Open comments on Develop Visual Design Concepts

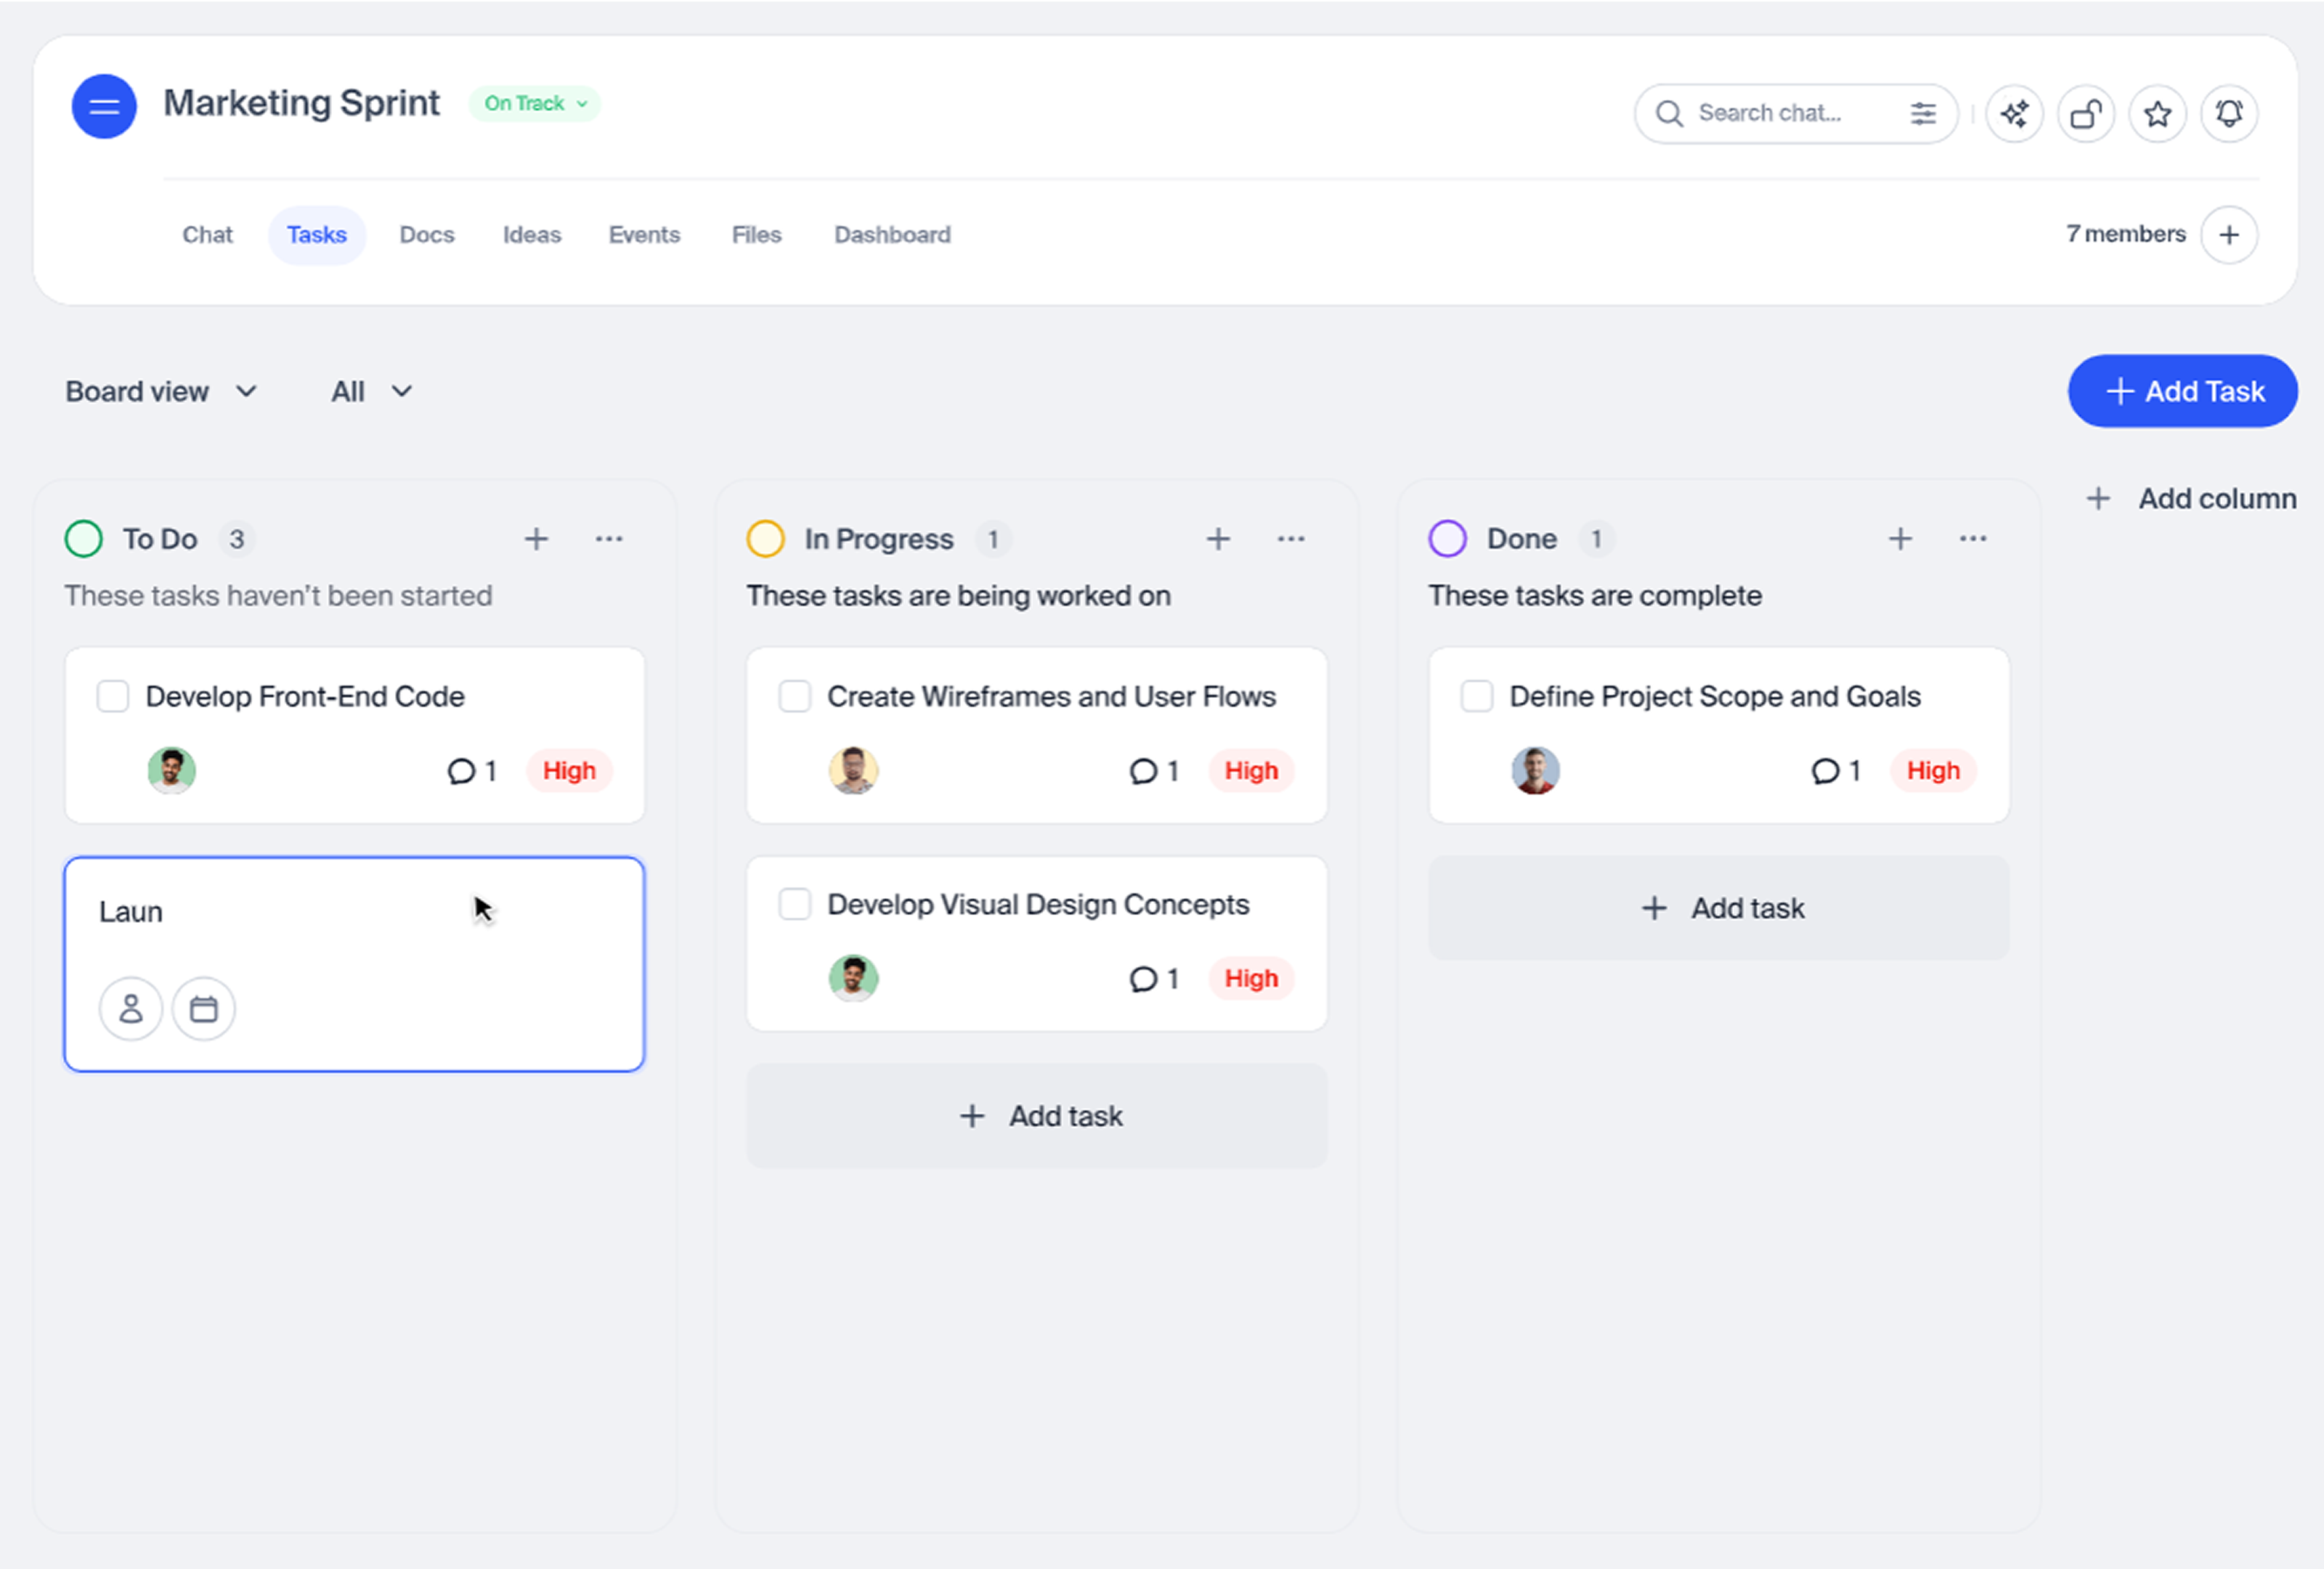click(x=1154, y=979)
